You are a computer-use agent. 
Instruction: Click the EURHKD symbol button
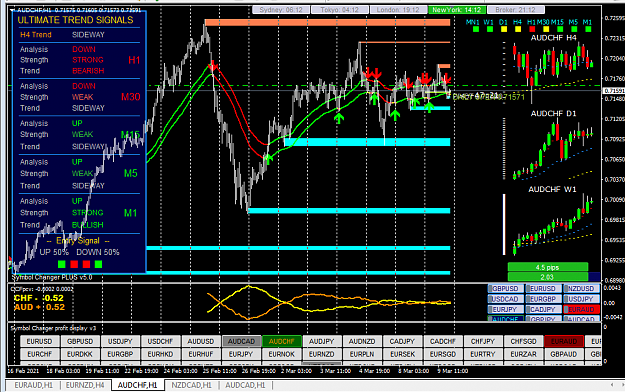coord(160,354)
